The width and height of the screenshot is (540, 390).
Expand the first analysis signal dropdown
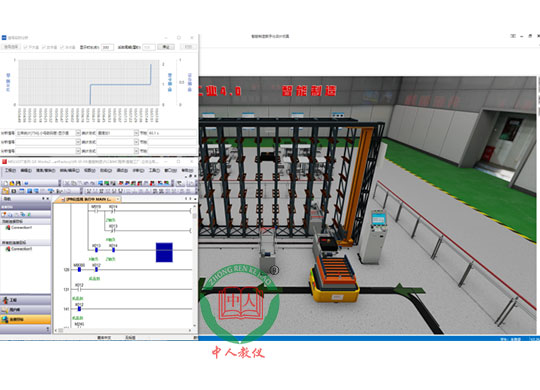click(78, 133)
